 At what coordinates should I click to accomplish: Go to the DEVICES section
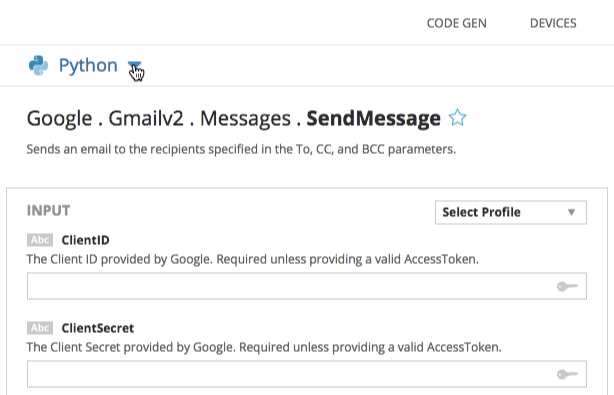click(x=553, y=23)
